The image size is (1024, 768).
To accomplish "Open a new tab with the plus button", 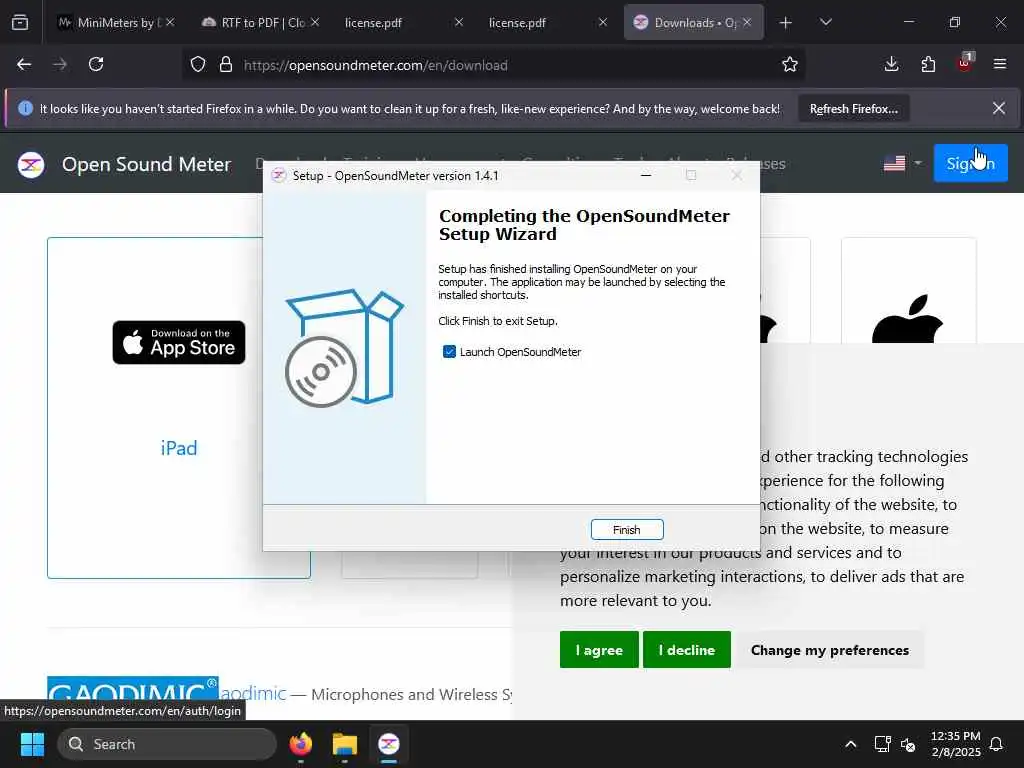I will (x=786, y=23).
